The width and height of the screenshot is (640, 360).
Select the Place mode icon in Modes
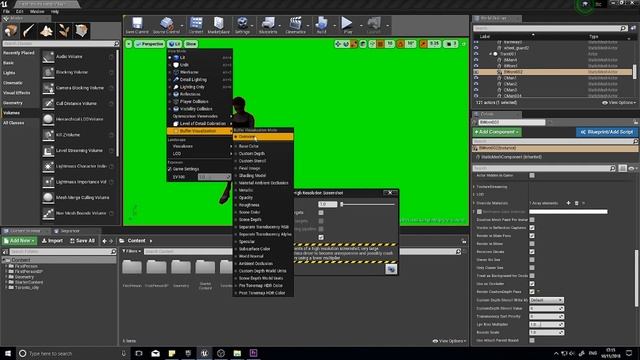(10, 31)
